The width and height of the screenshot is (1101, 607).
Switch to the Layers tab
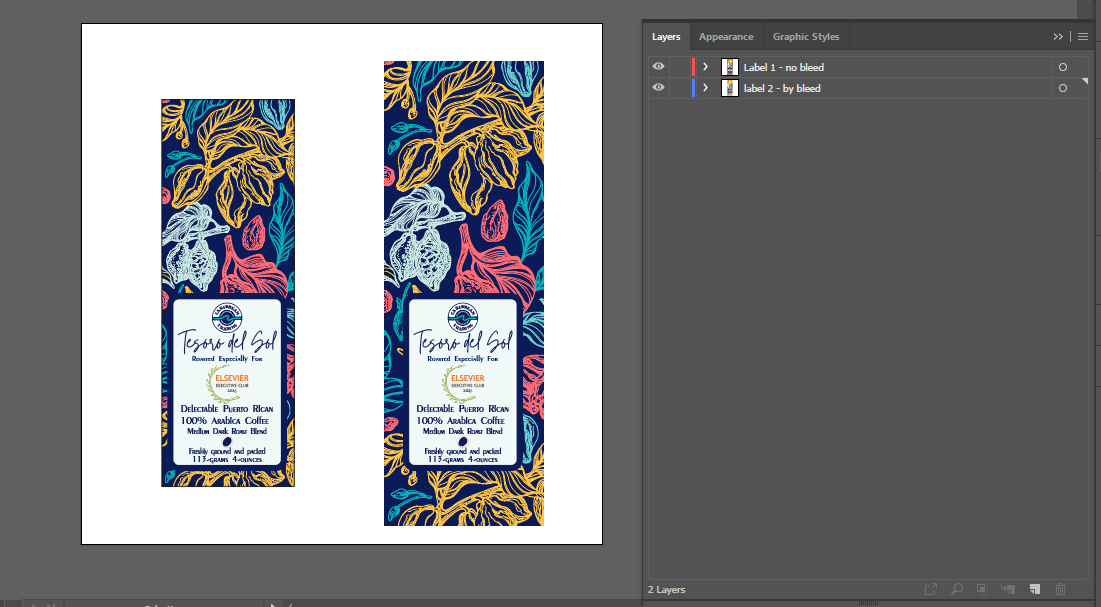666,37
